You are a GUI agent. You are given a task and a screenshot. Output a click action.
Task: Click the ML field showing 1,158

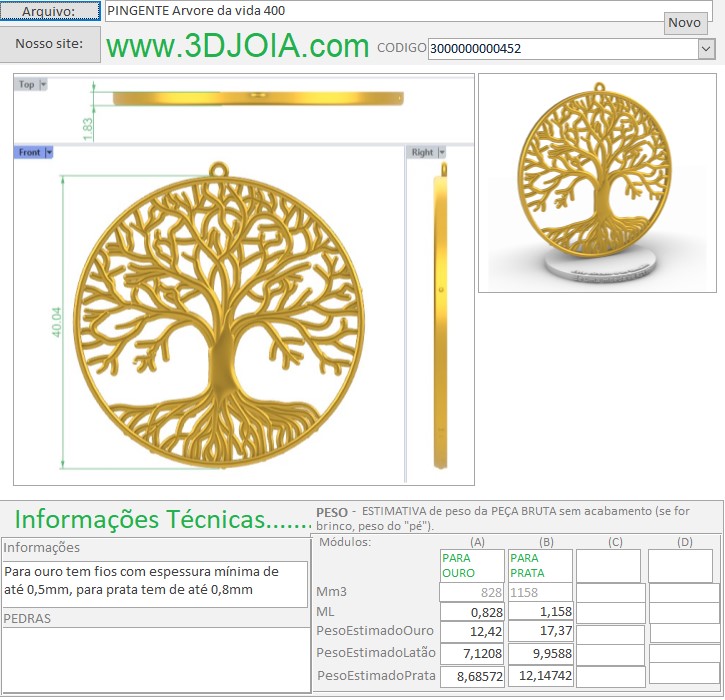(540, 611)
